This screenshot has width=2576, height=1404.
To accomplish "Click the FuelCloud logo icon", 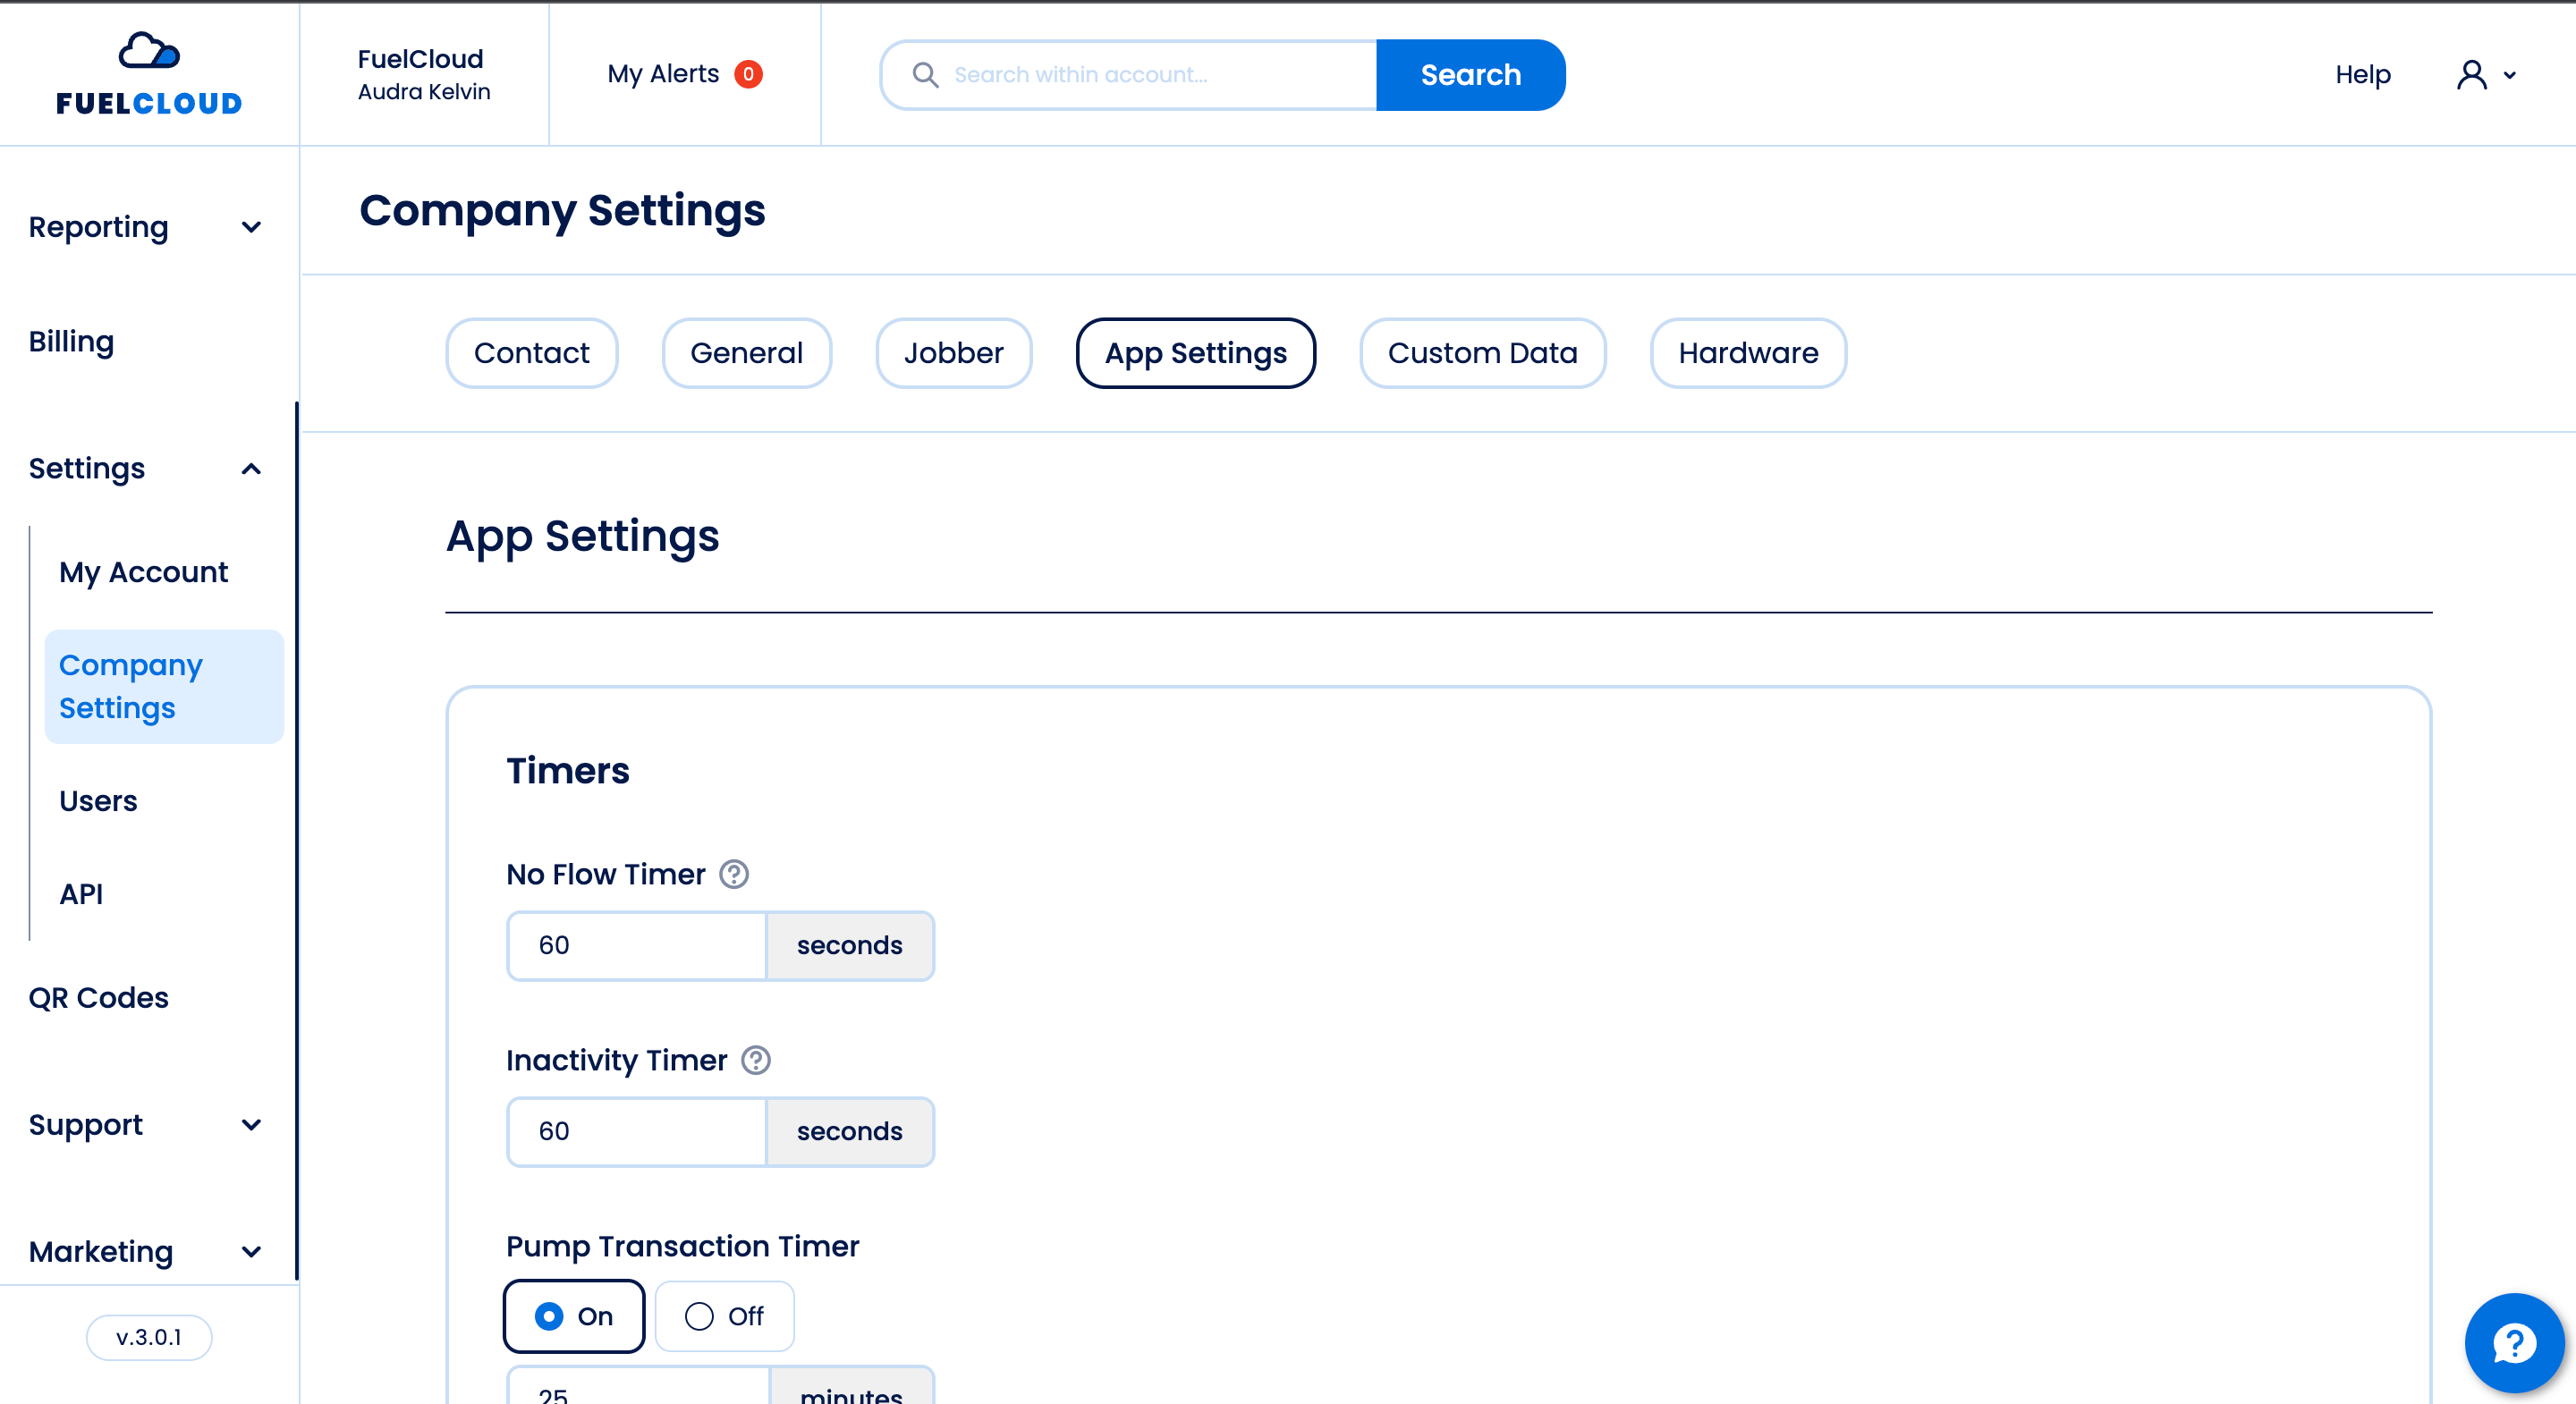I will (x=149, y=51).
